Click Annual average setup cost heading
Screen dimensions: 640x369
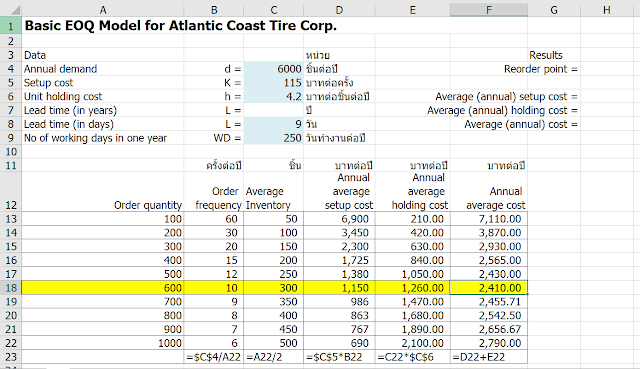click(349, 191)
